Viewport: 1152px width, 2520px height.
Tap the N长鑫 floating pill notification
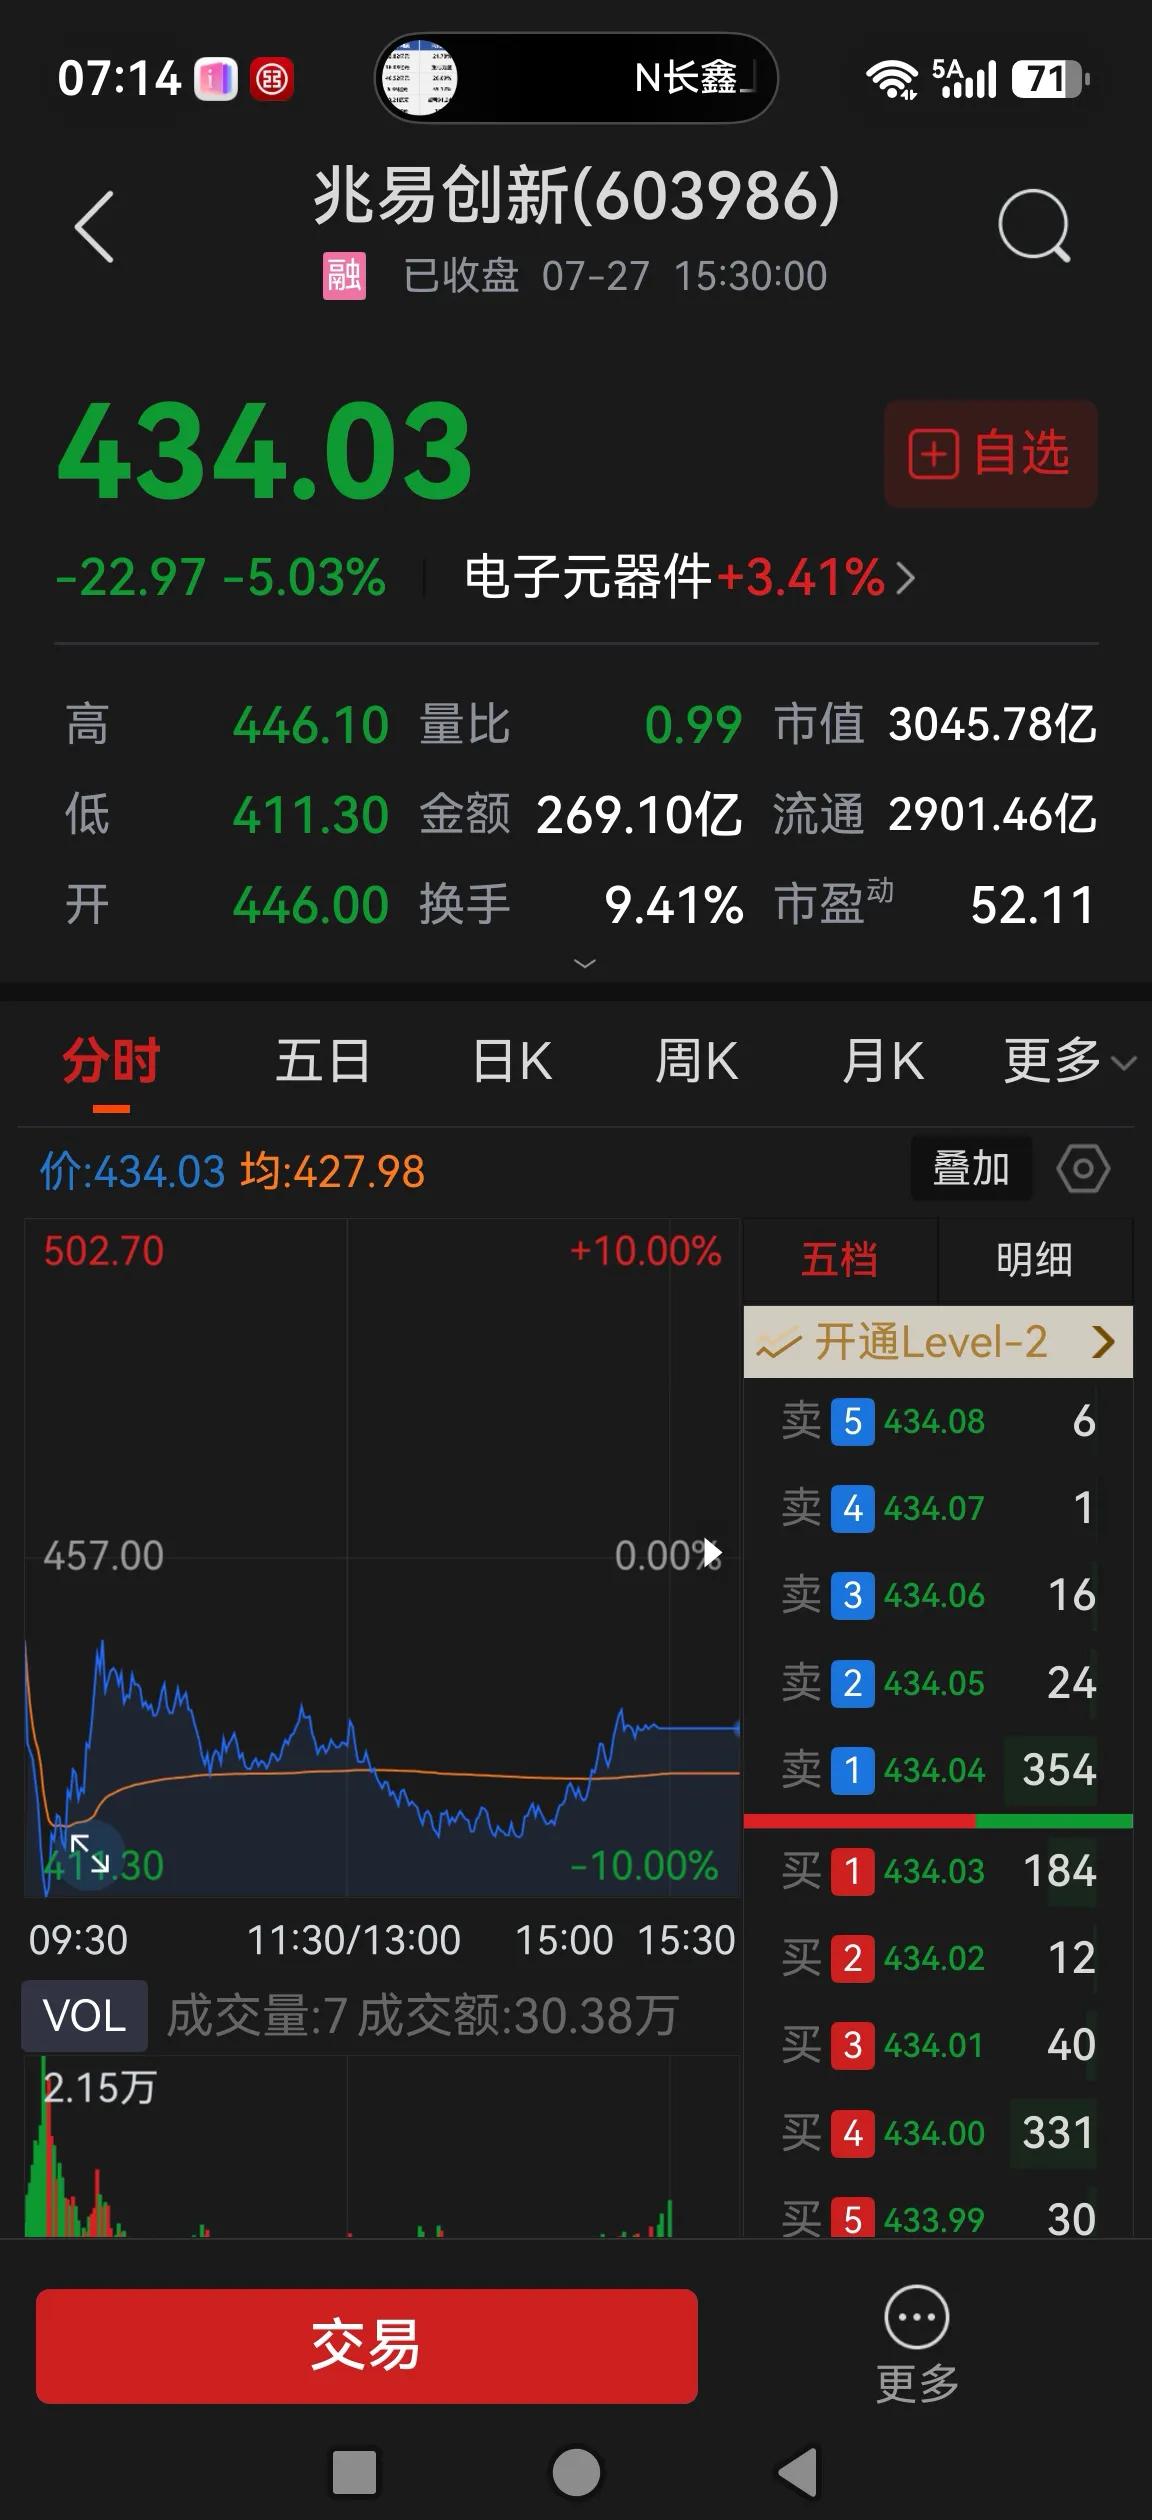[x=576, y=78]
